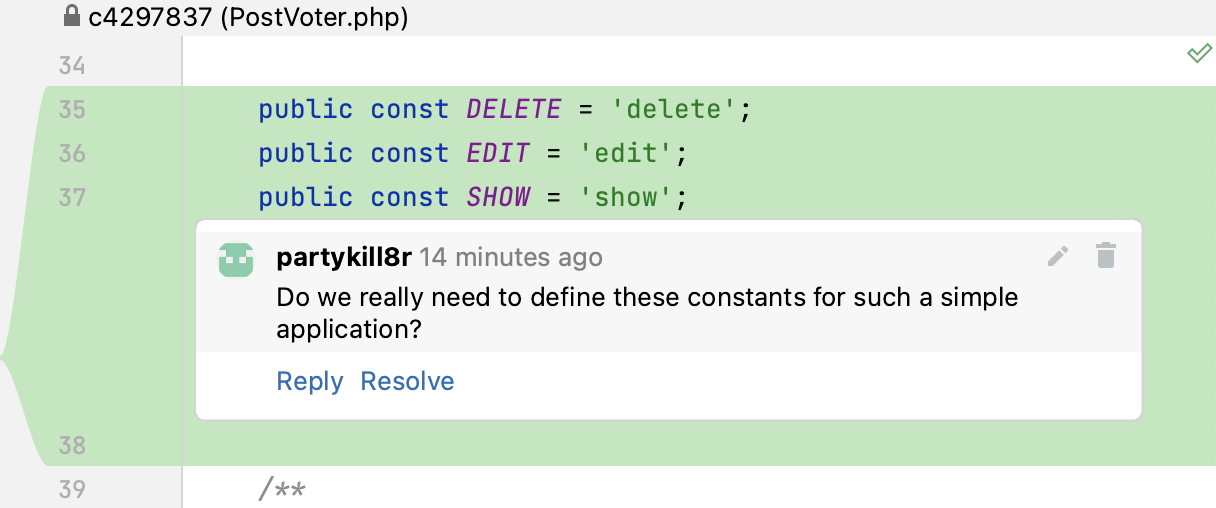The width and height of the screenshot is (1216, 508).
Task: Click partykill8r's green avatar icon
Action: 236,259
